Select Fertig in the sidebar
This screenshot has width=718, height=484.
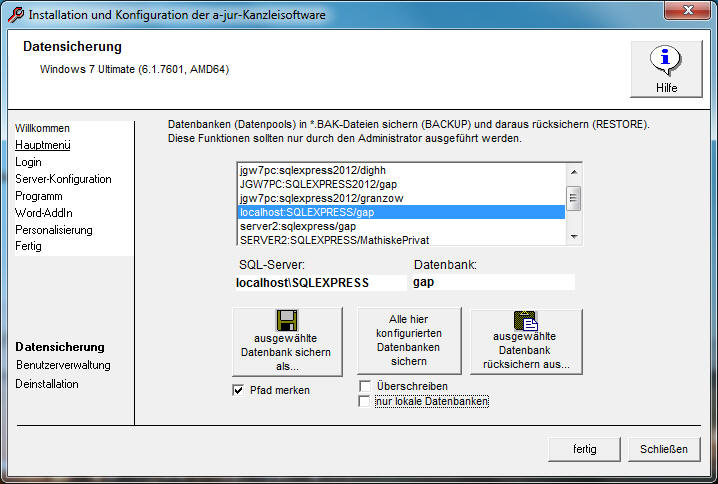[x=28, y=246]
